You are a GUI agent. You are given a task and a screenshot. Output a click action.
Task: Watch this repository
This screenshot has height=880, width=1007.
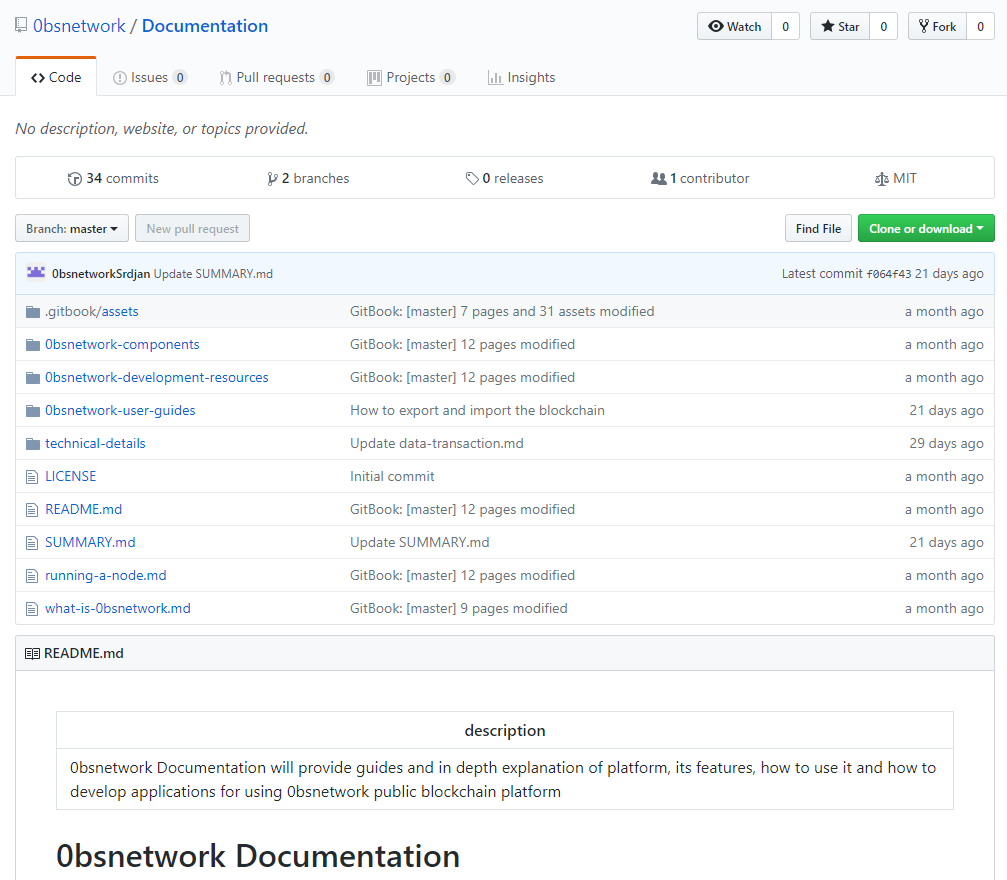pos(735,26)
